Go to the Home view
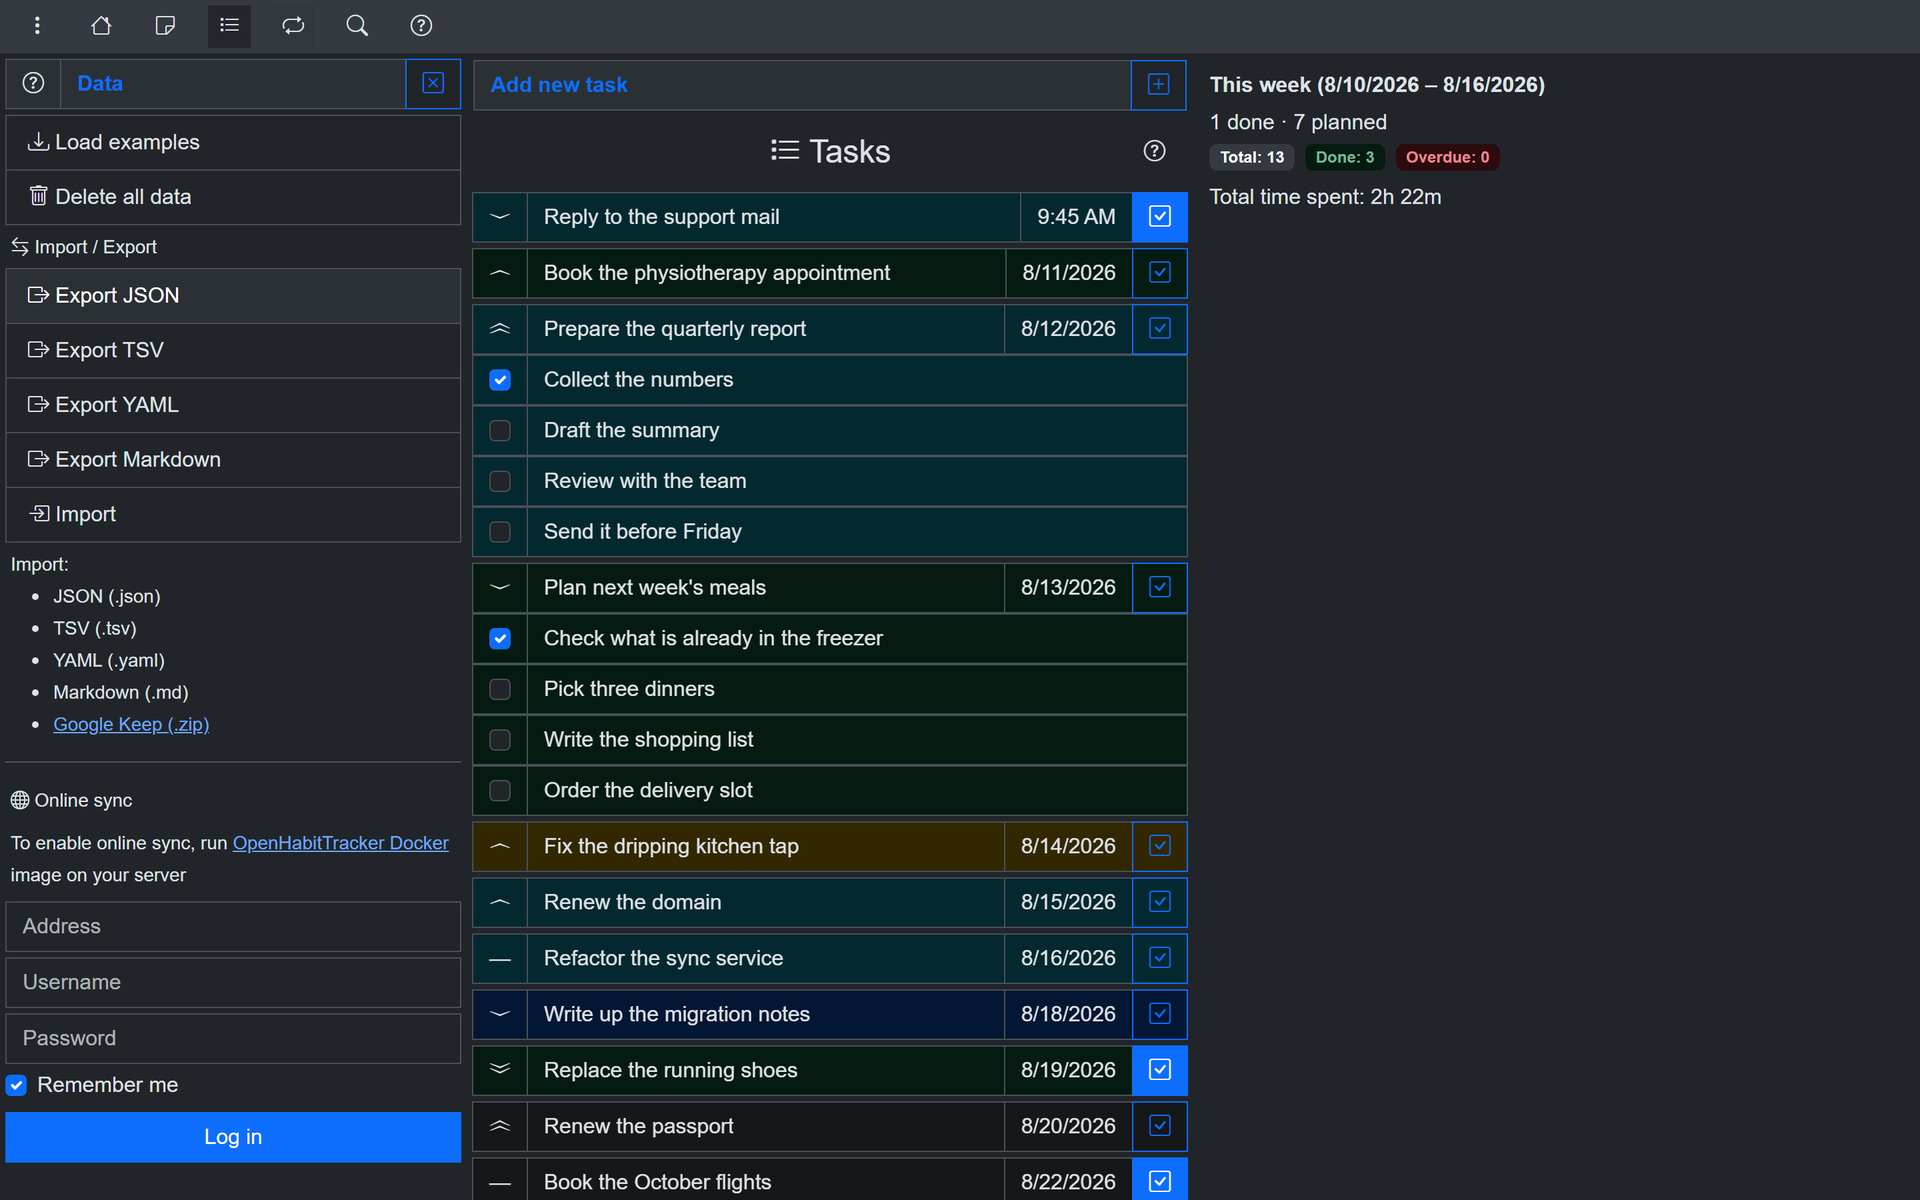The height and width of the screenshot is (1200, 1920). point(101,26)
